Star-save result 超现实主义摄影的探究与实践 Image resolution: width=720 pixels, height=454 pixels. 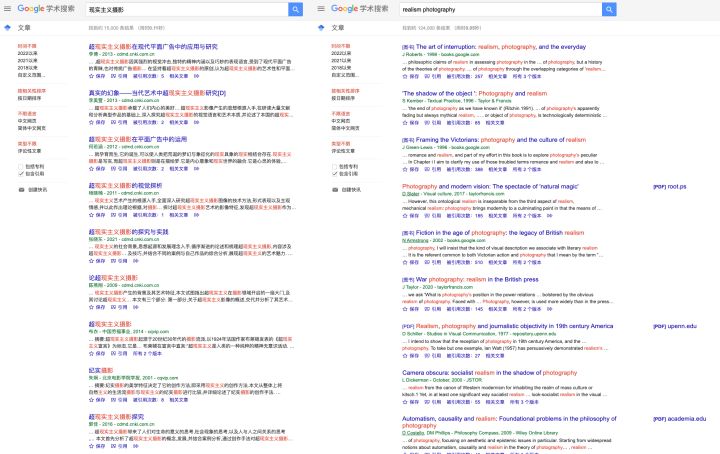(x=91, y=261)
